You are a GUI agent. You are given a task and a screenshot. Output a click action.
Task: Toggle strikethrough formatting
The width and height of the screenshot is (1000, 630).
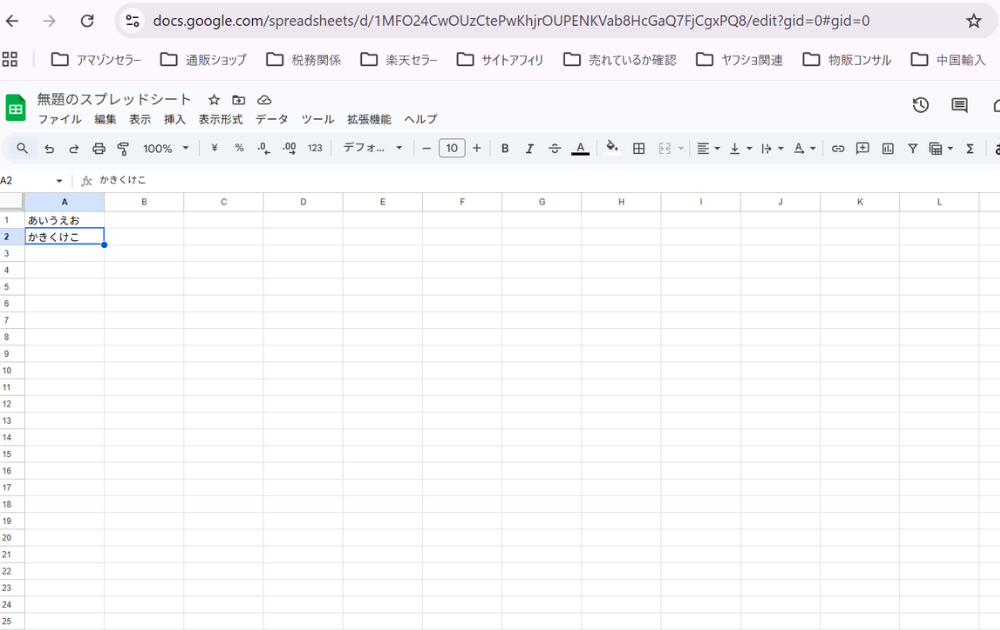pos(555,148)
